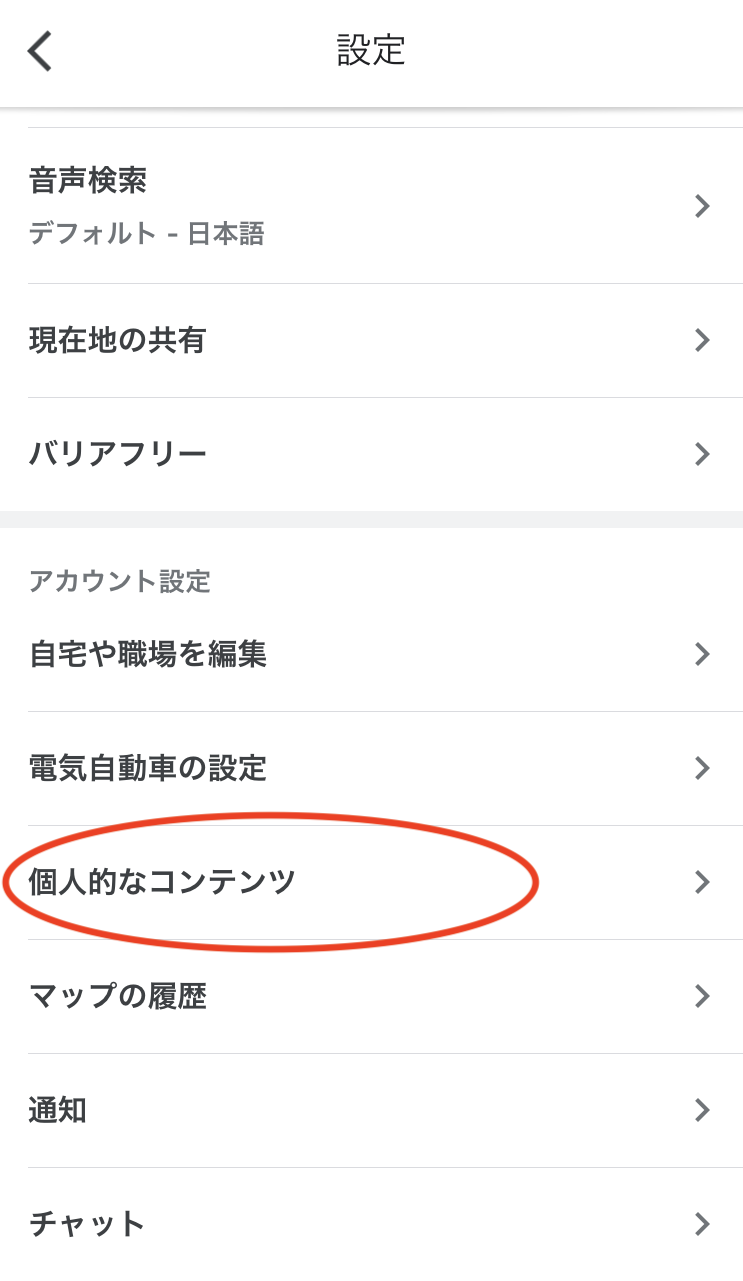Open 電気自動車の設定
This screenshot has width=743, height=1281.
coord(148,769)
